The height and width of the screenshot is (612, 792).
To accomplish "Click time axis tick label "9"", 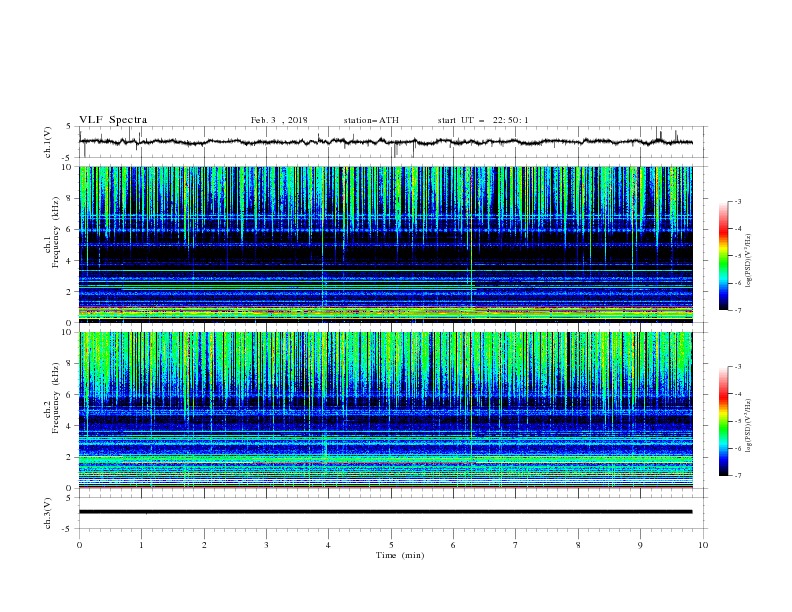I will click(640, 545).
